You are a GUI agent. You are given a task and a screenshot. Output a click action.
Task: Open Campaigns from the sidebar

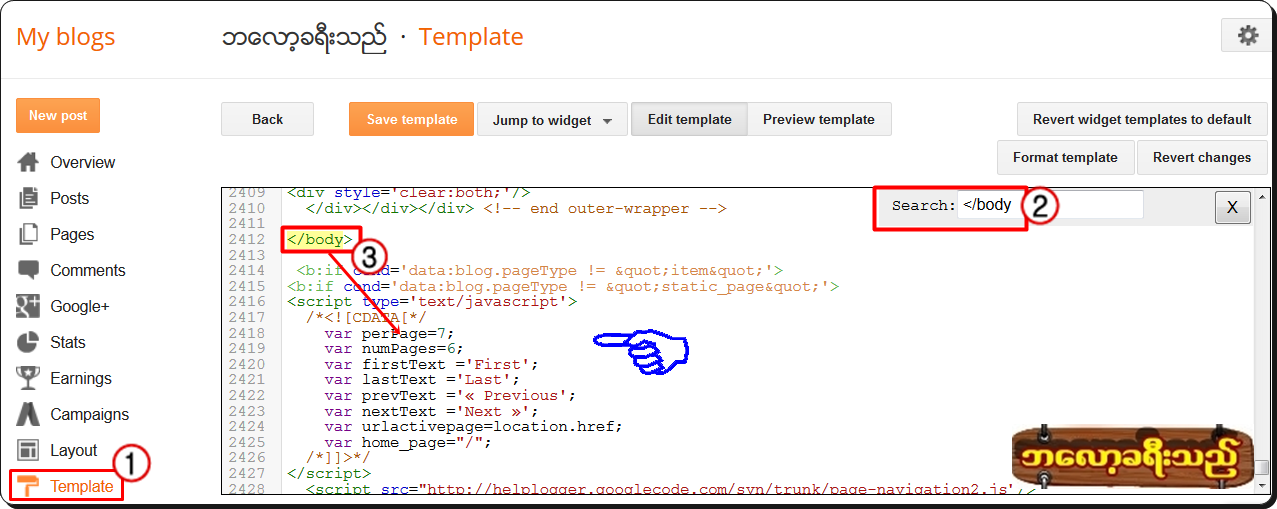point(90,414)
